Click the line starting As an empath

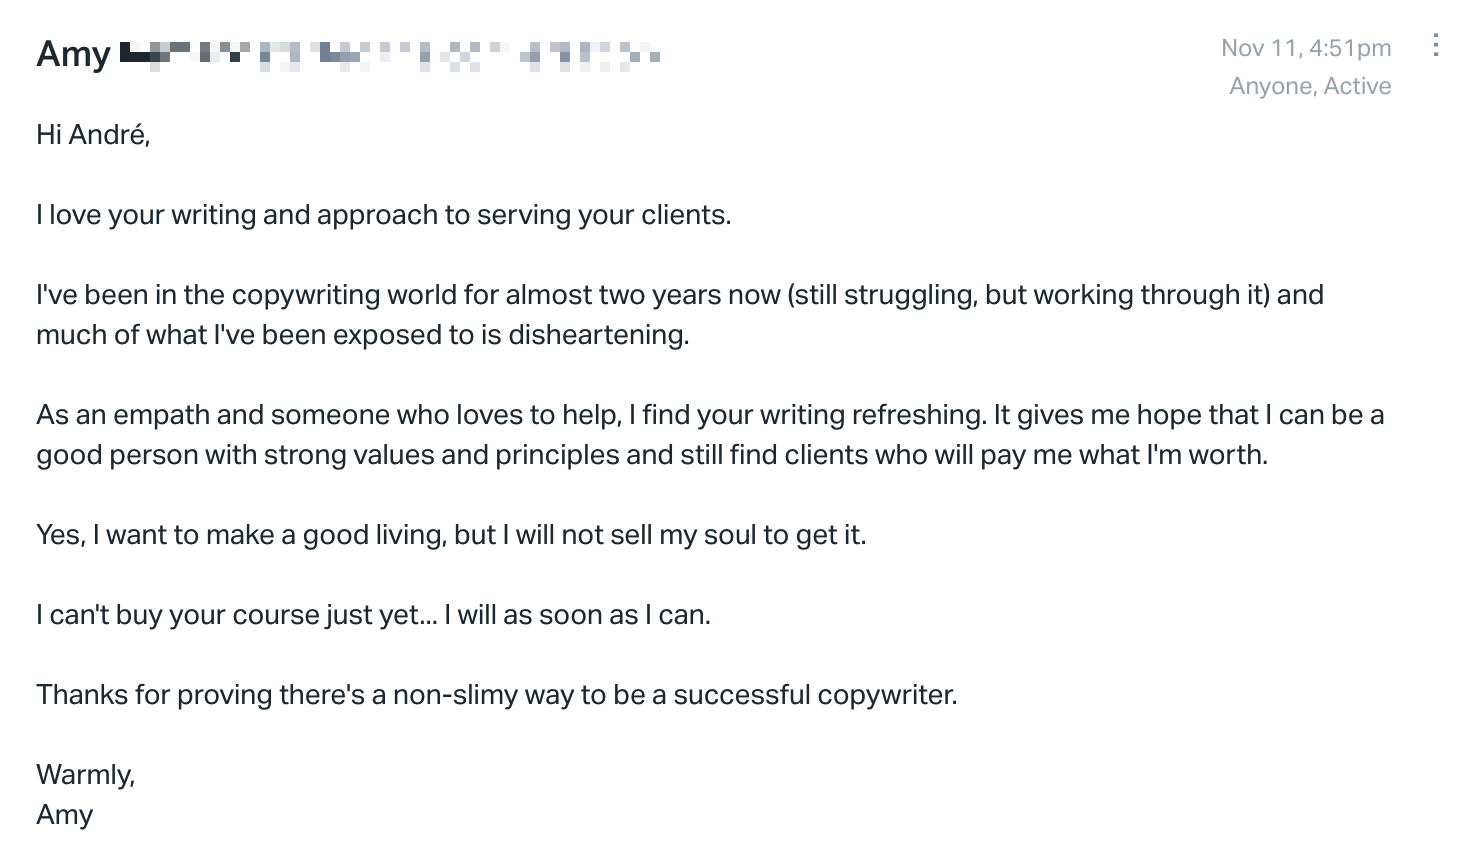[x=710, y=415]
